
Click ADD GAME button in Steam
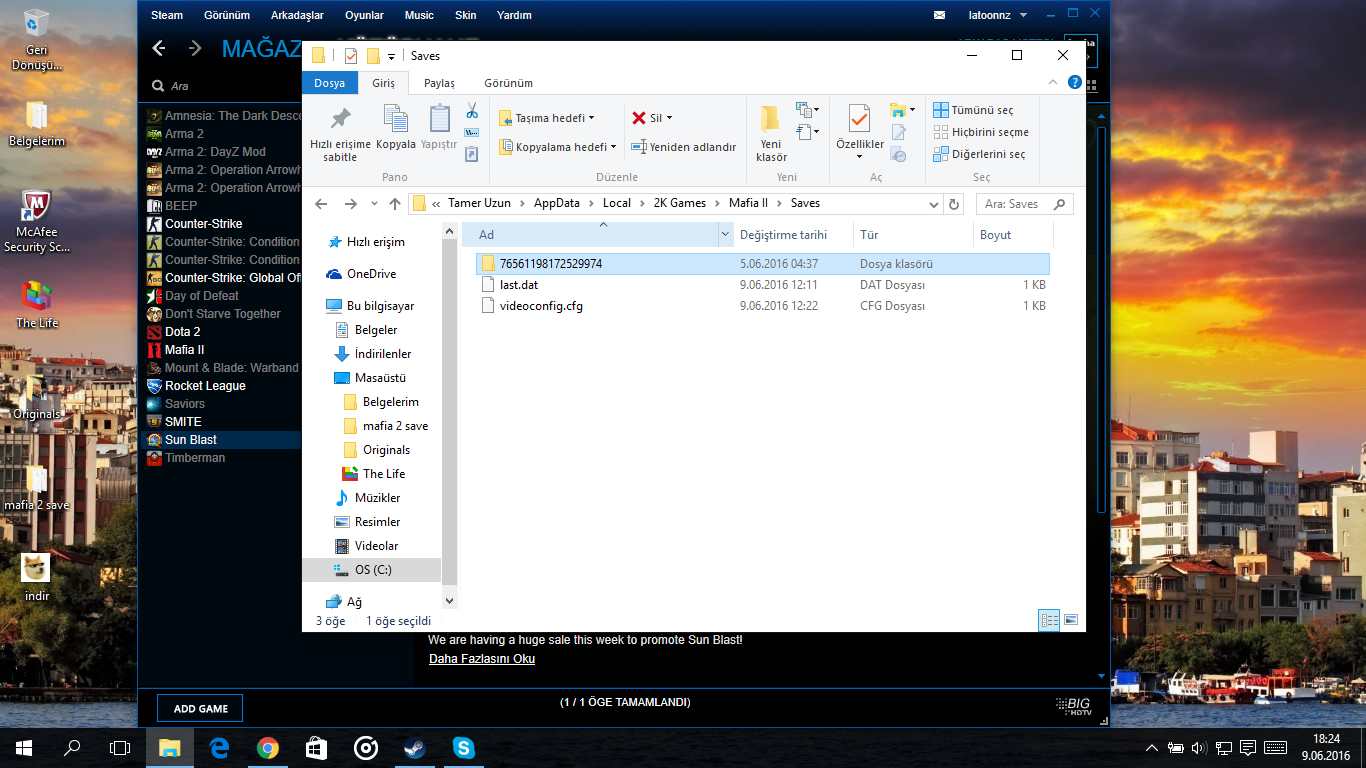pyautogui.click(x=200, y=708)
